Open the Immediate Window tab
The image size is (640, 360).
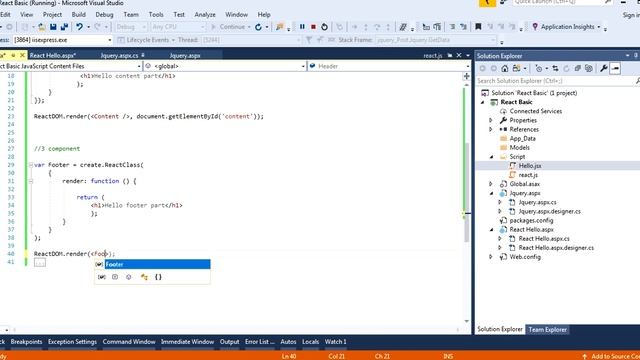[x=187, y=342]
